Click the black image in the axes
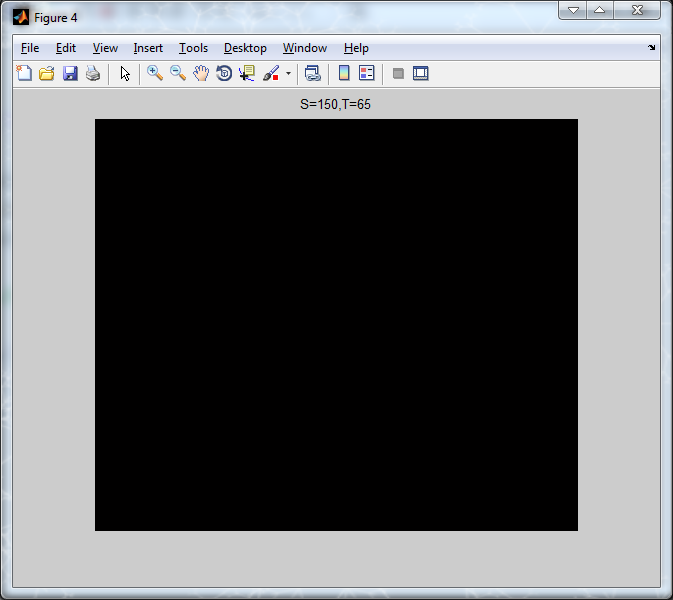 click(336, 325)
